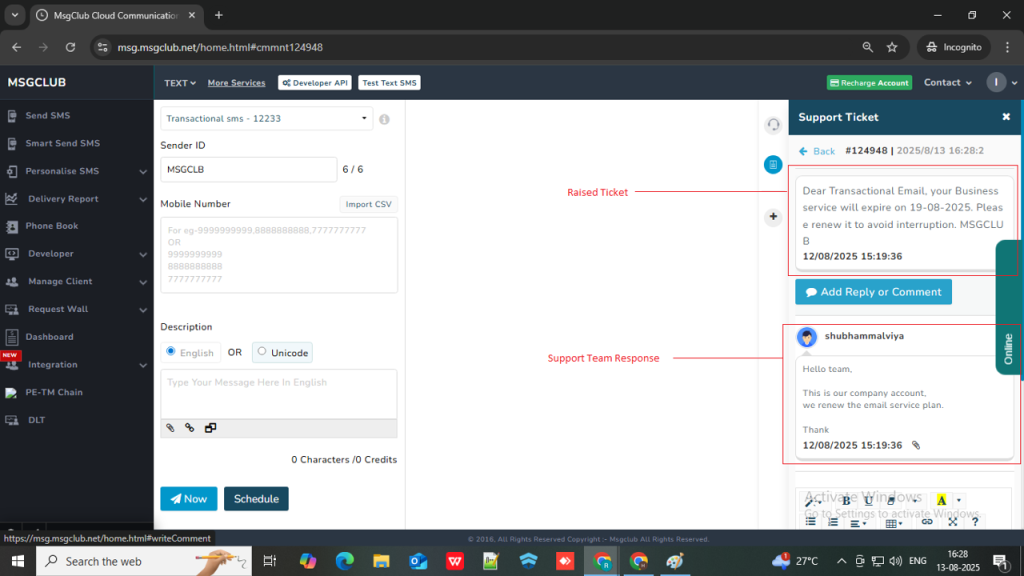Screen dimensions: 1024x576
Task: Follow the More Services link
Action: pos(236,83)
